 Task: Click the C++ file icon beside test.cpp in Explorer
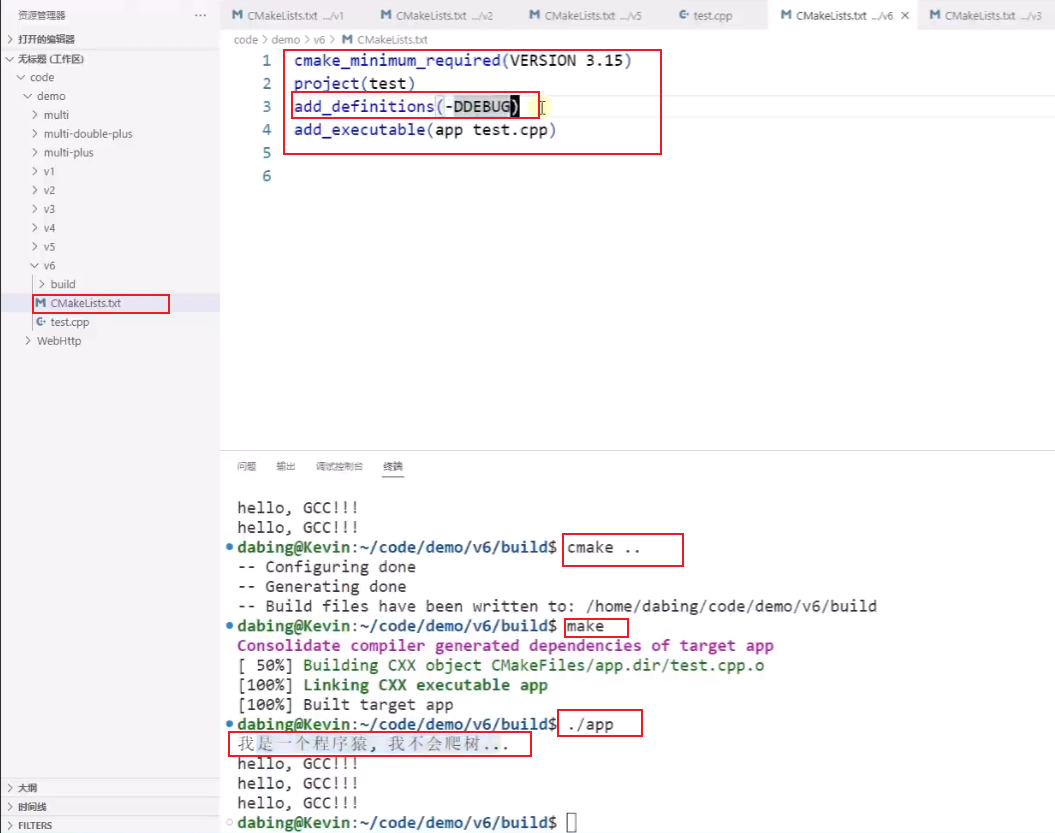pyautogui.click(x=41, y=322)
